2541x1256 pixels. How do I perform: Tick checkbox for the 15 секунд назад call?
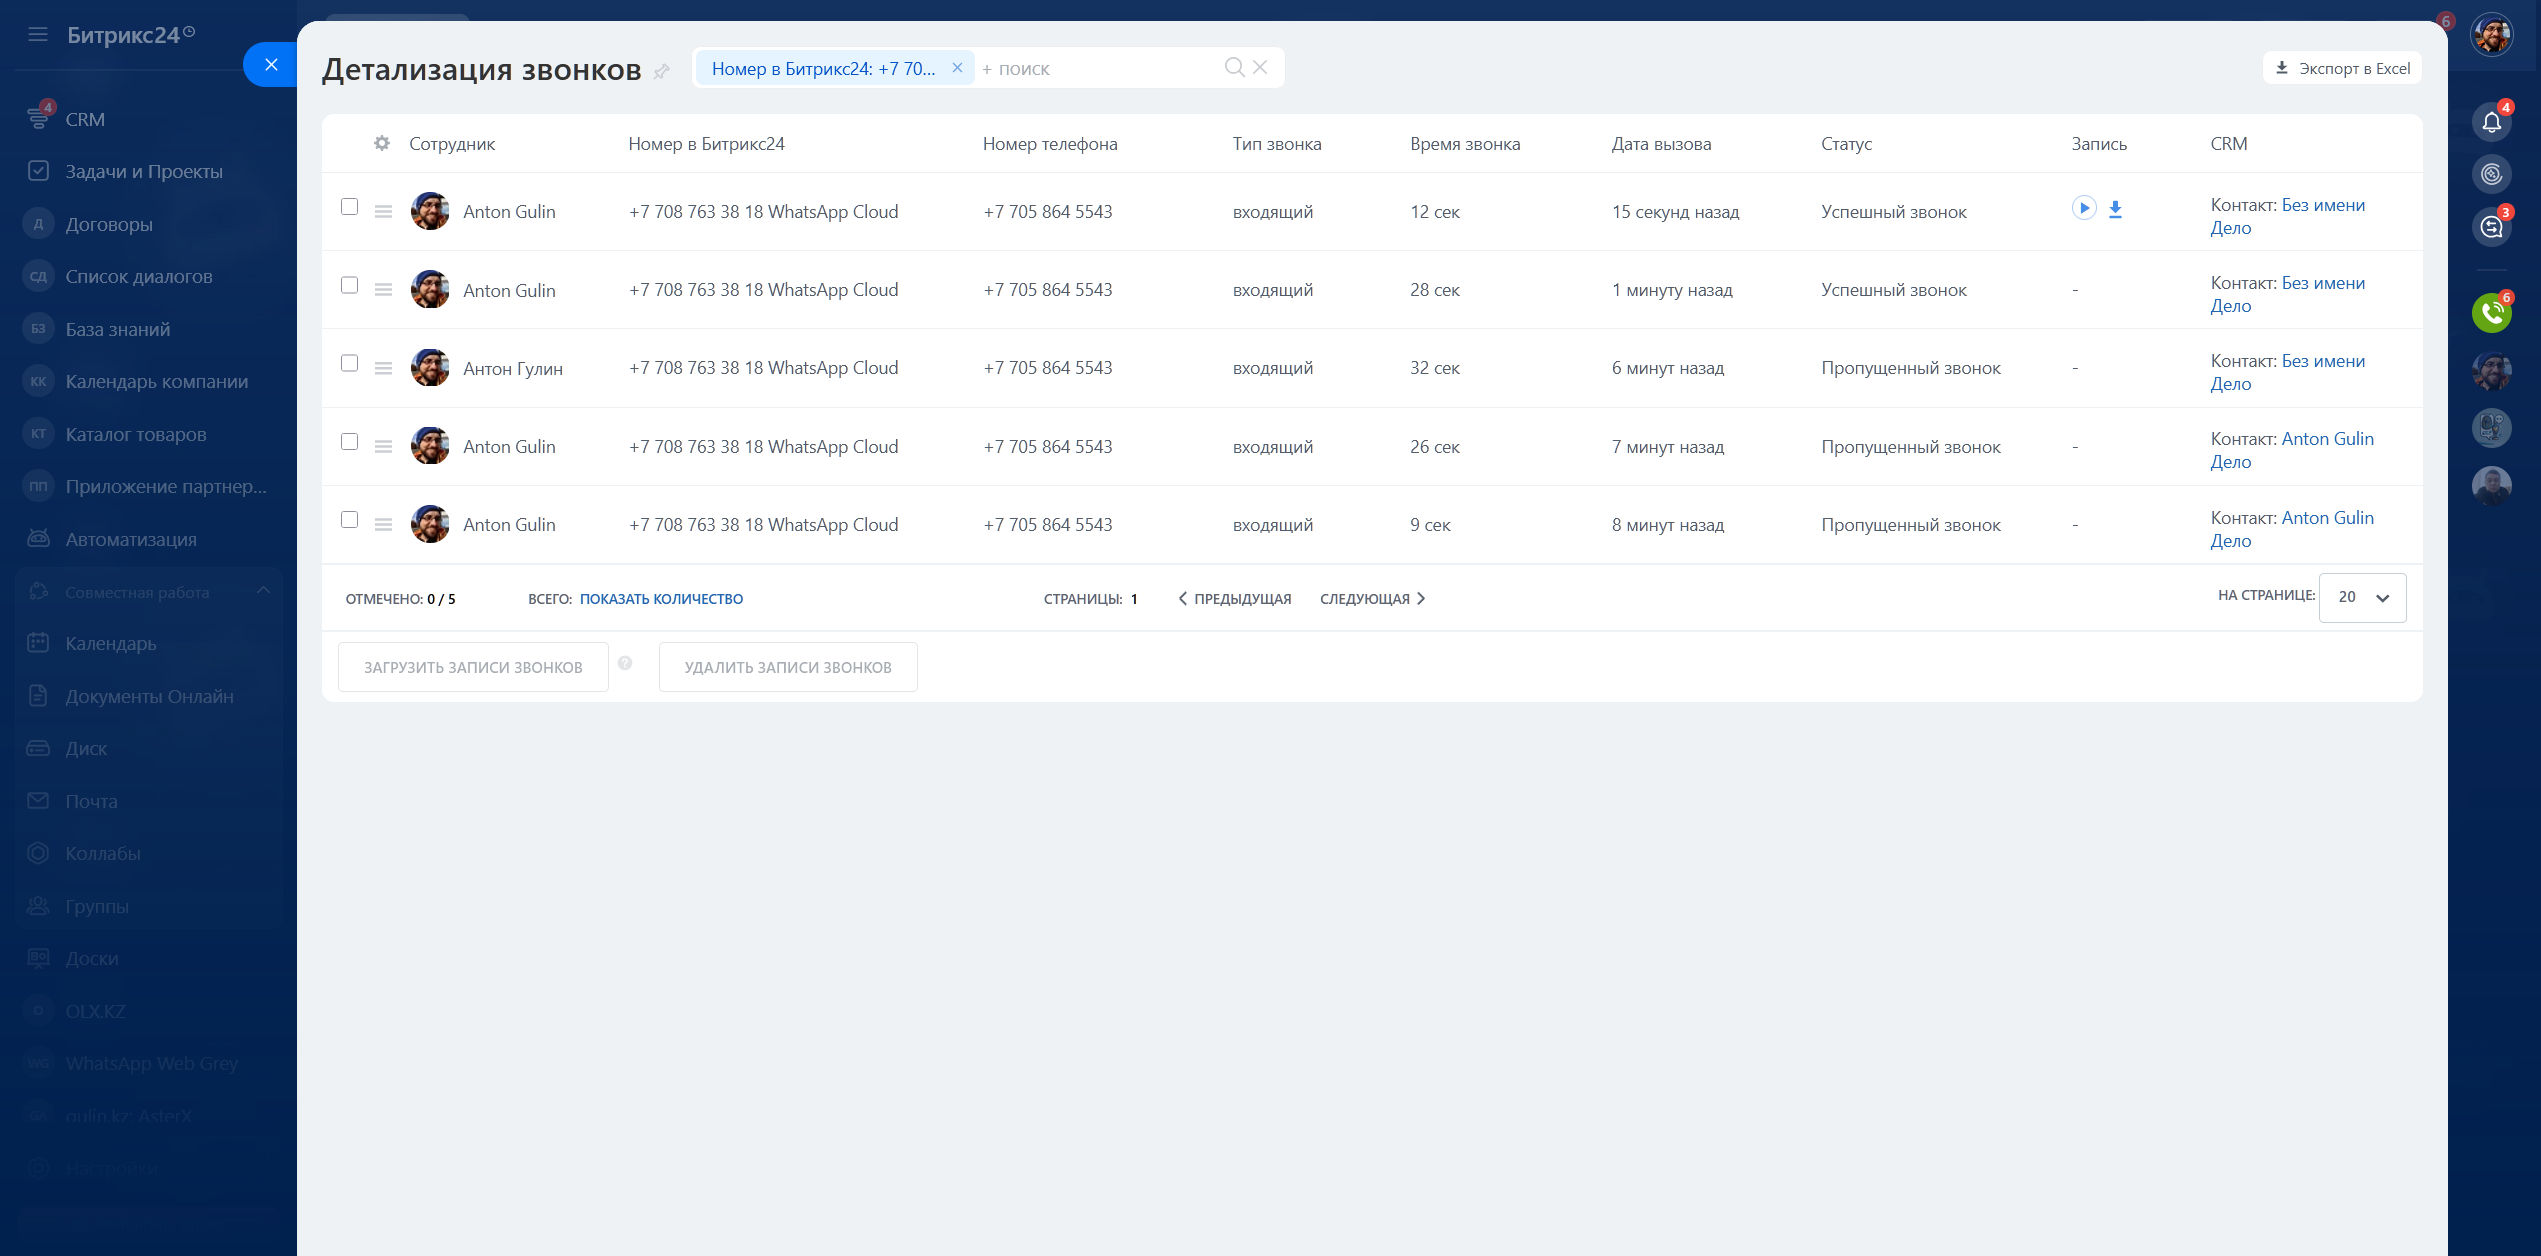coord(349,207)
